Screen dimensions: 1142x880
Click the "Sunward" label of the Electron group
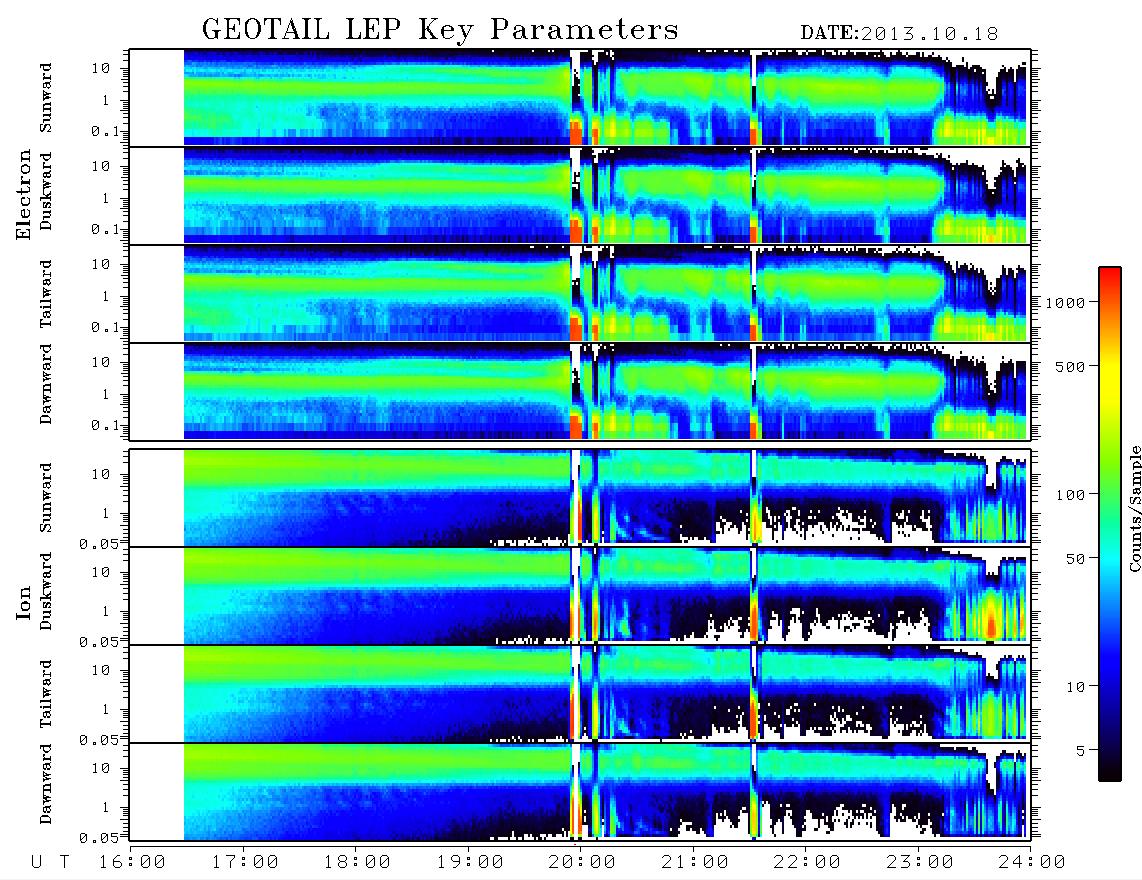(x=46, y=98)
